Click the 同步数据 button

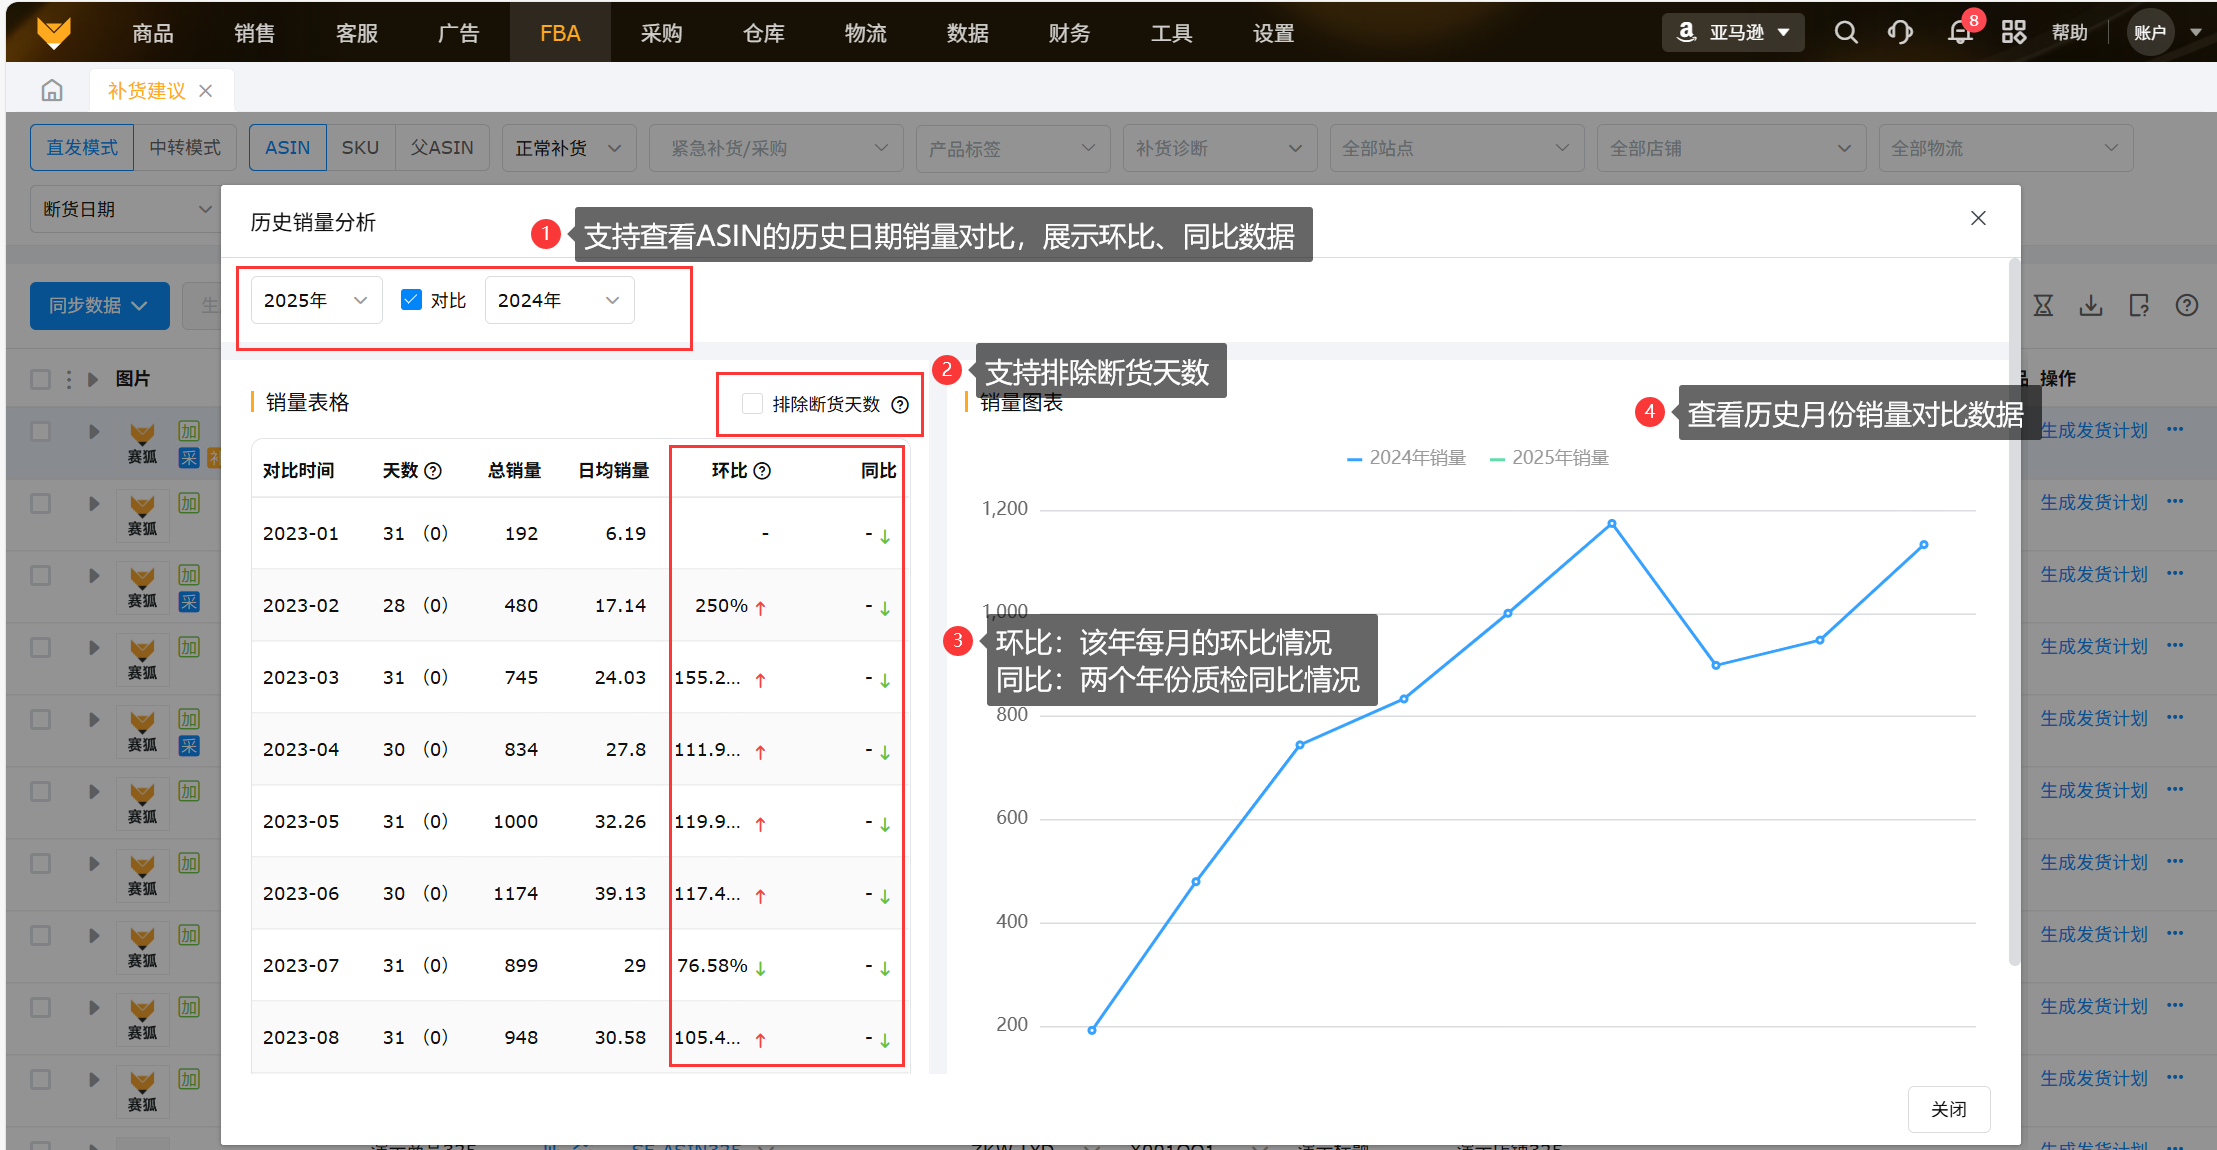point(98,306)
